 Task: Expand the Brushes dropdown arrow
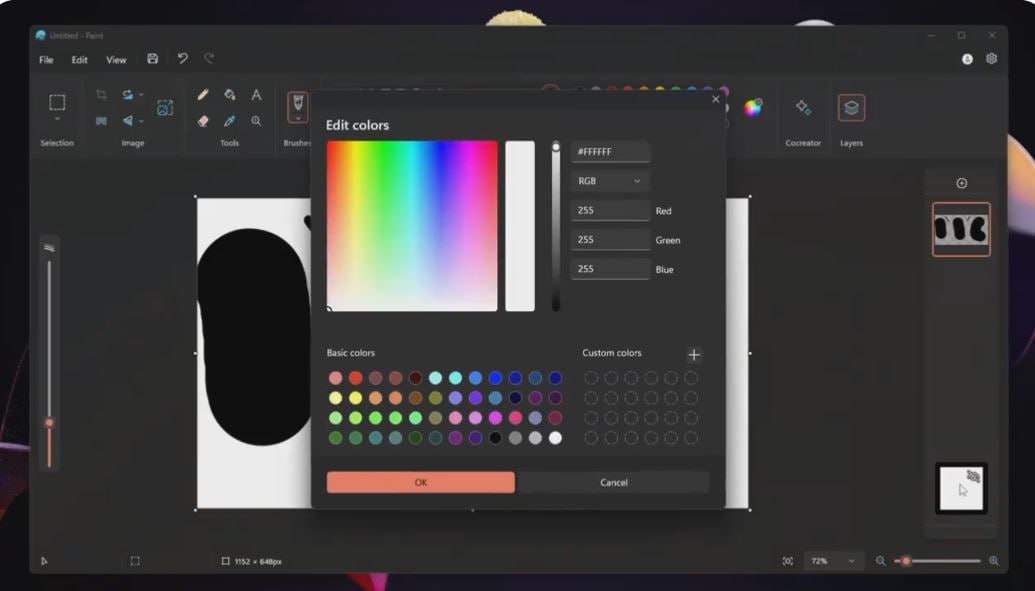click(298, 119)
